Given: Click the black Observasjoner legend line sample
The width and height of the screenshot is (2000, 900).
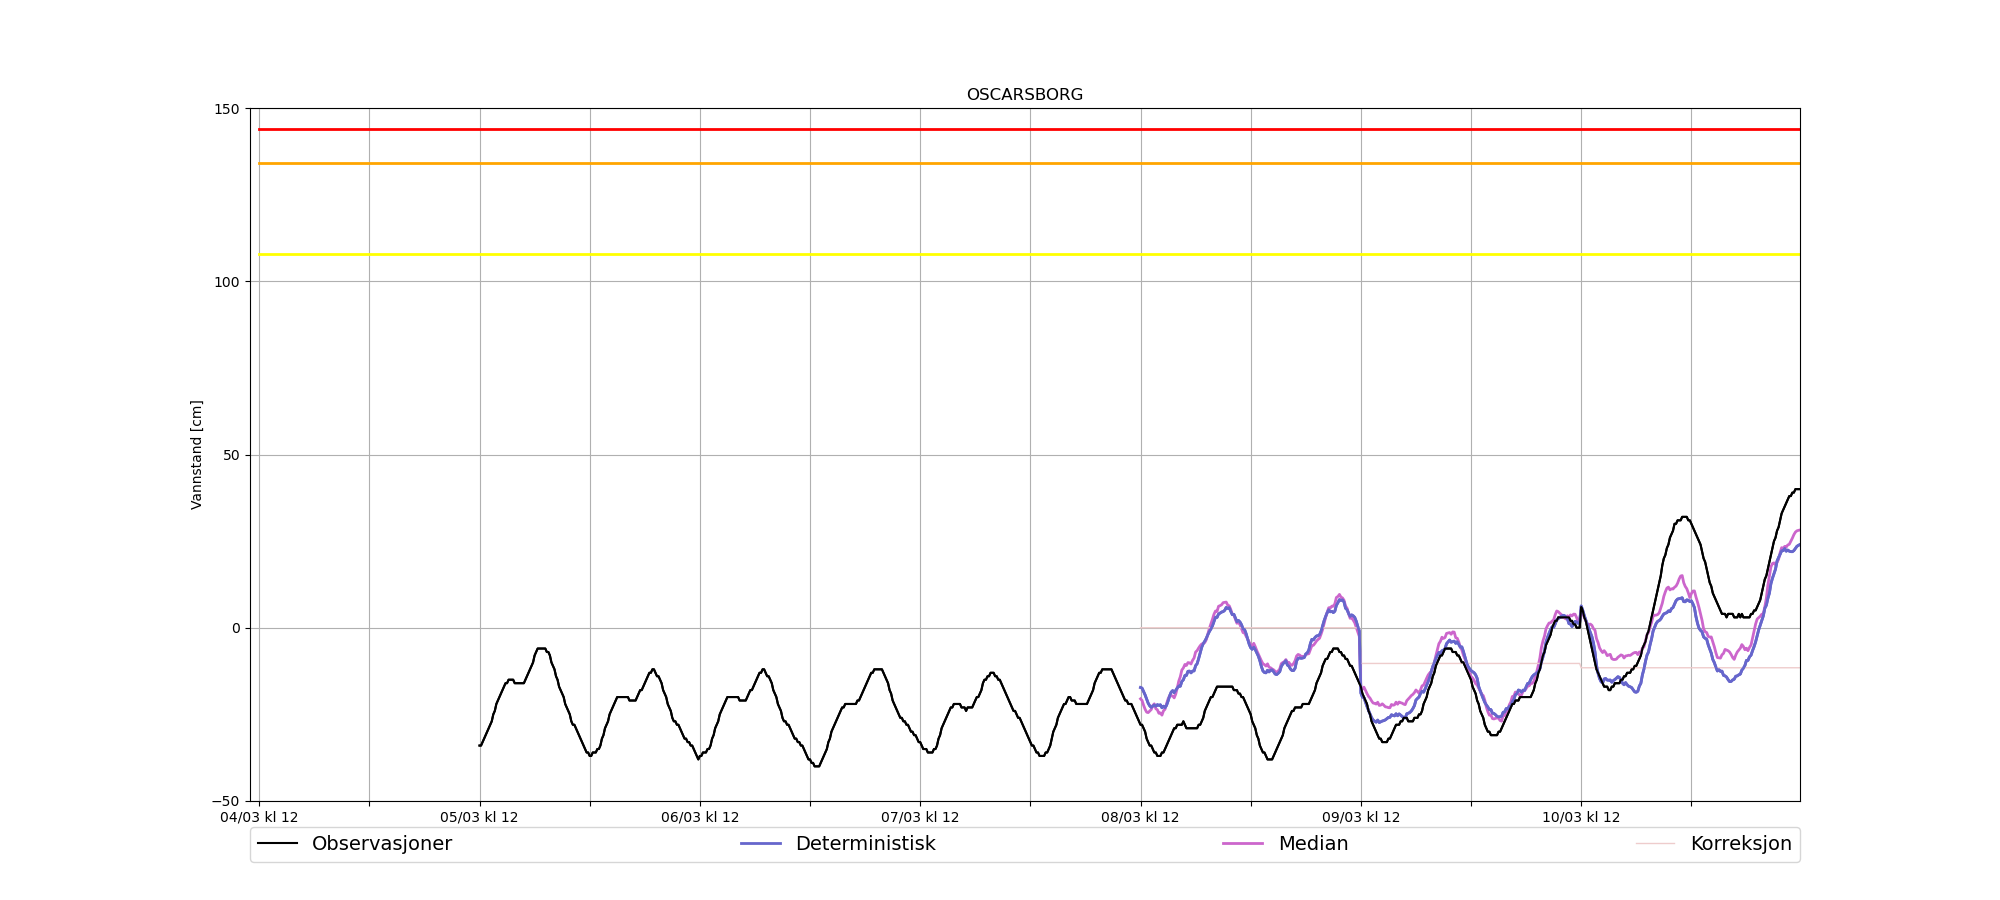Looking at the screenshot, I should 278,844.
